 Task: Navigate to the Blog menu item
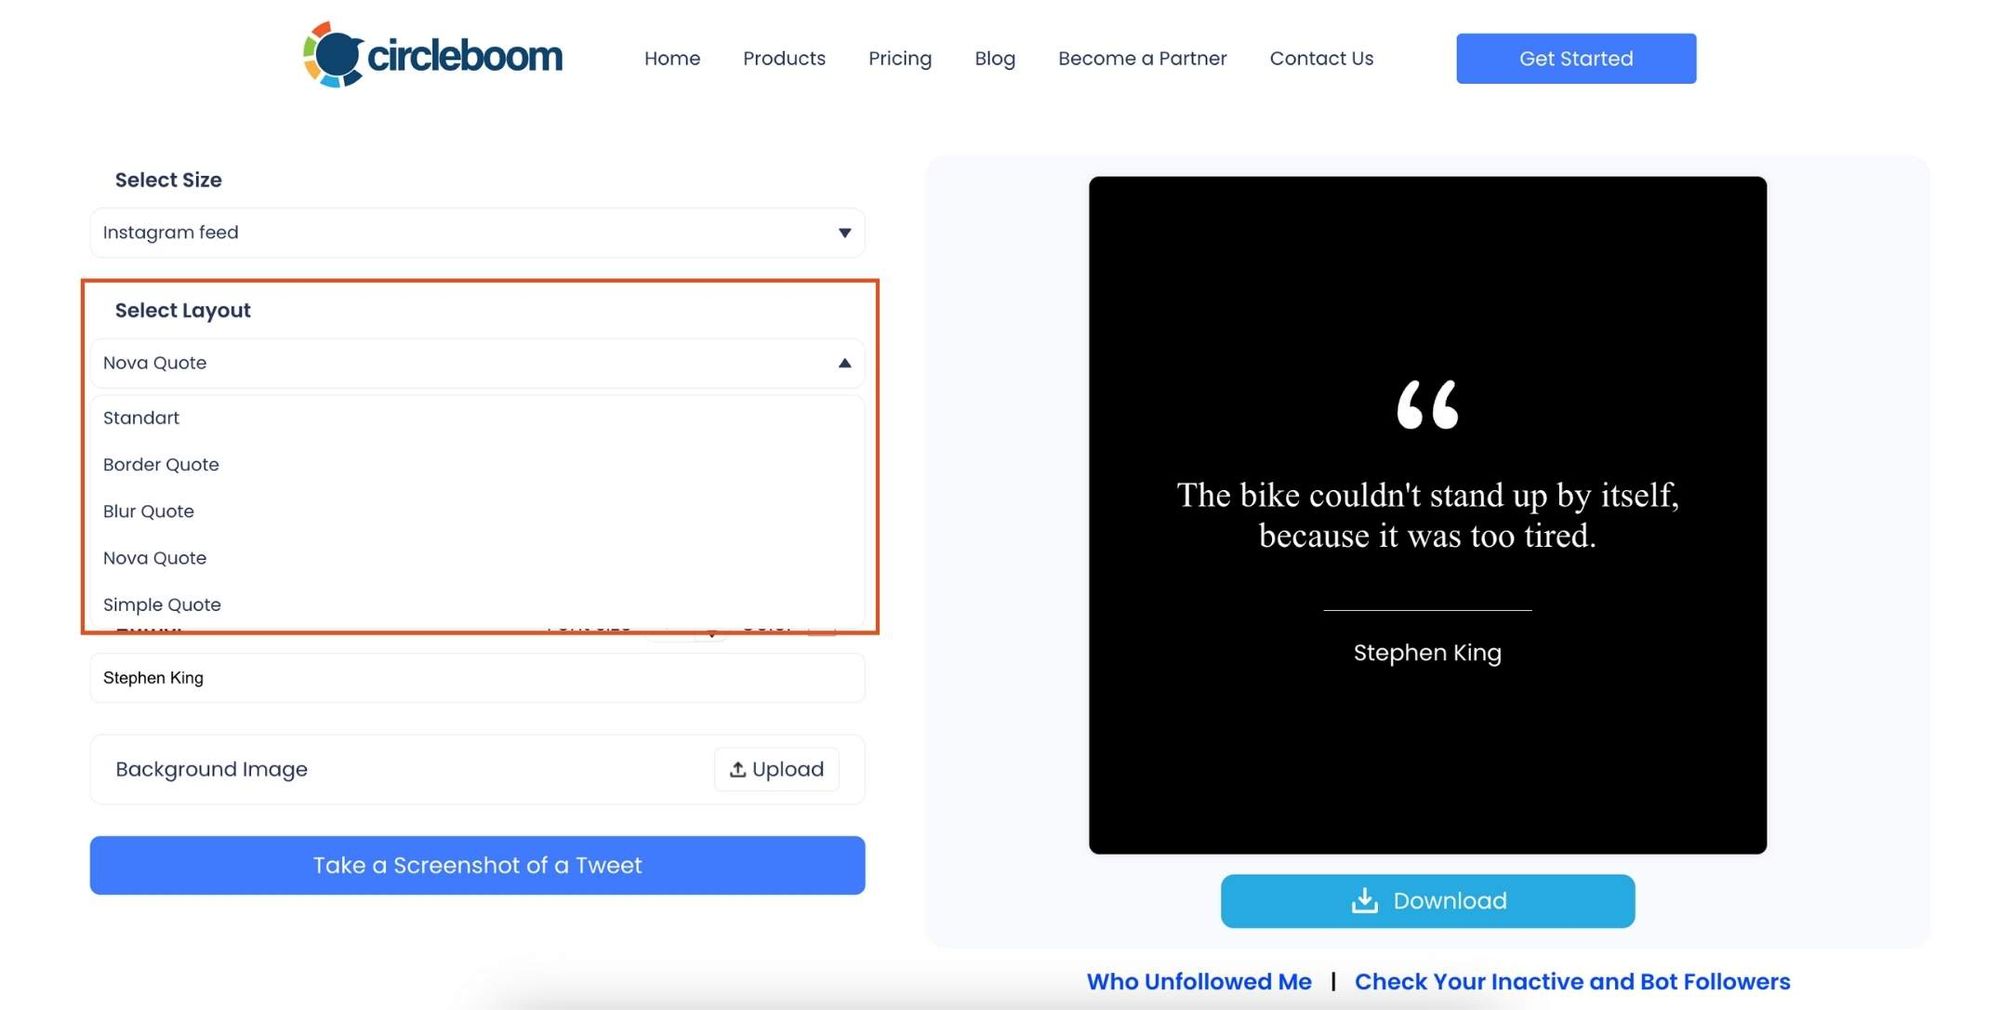pyautogui.click(x=995, y=58)
